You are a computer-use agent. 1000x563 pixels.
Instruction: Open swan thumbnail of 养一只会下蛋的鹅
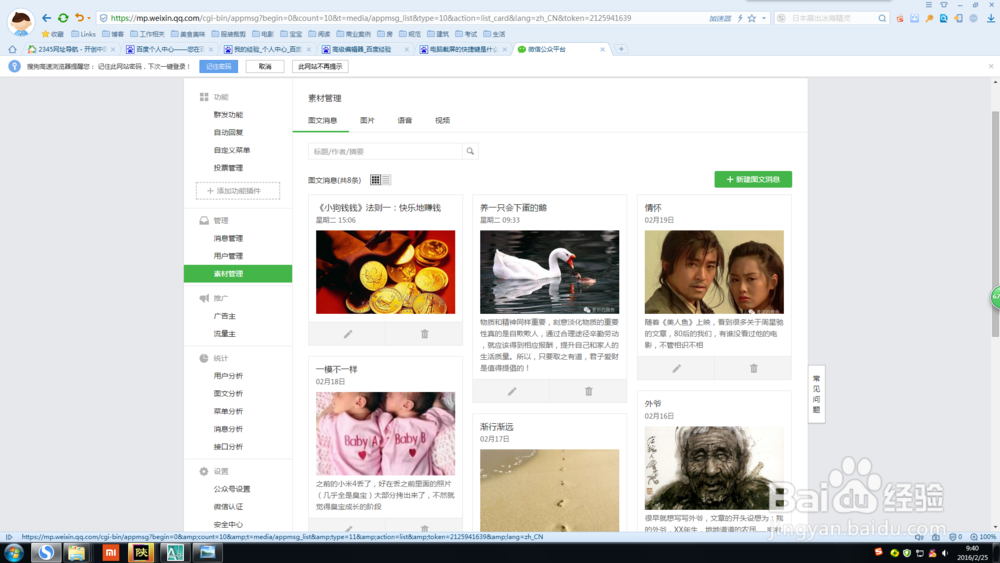click(x=549, y=272)
